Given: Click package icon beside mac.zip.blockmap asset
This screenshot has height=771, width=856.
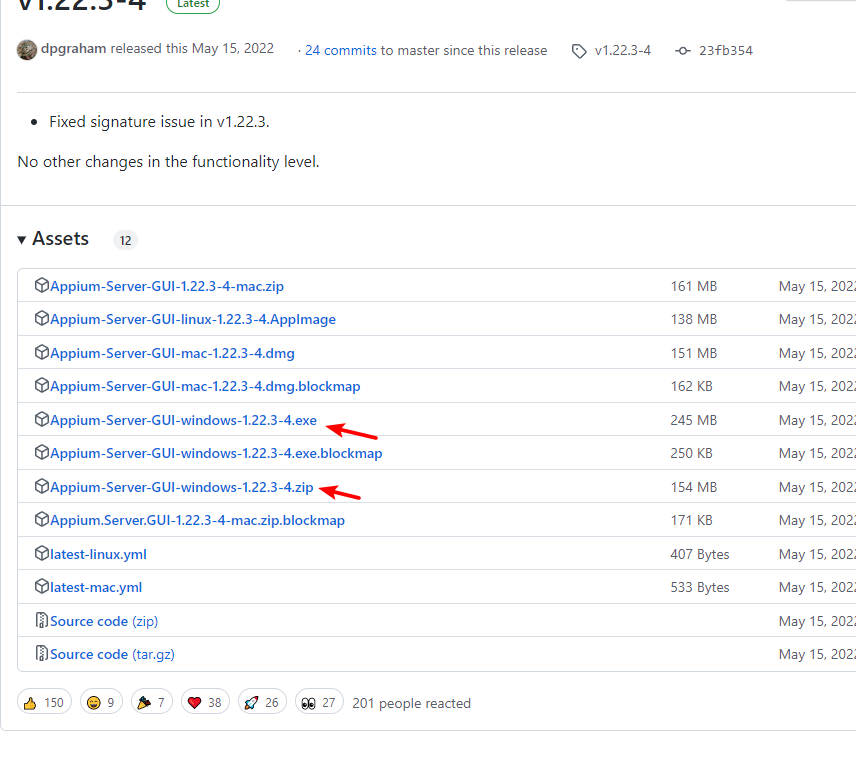Looking at the screenshot, I should click(x=41, y=519).
